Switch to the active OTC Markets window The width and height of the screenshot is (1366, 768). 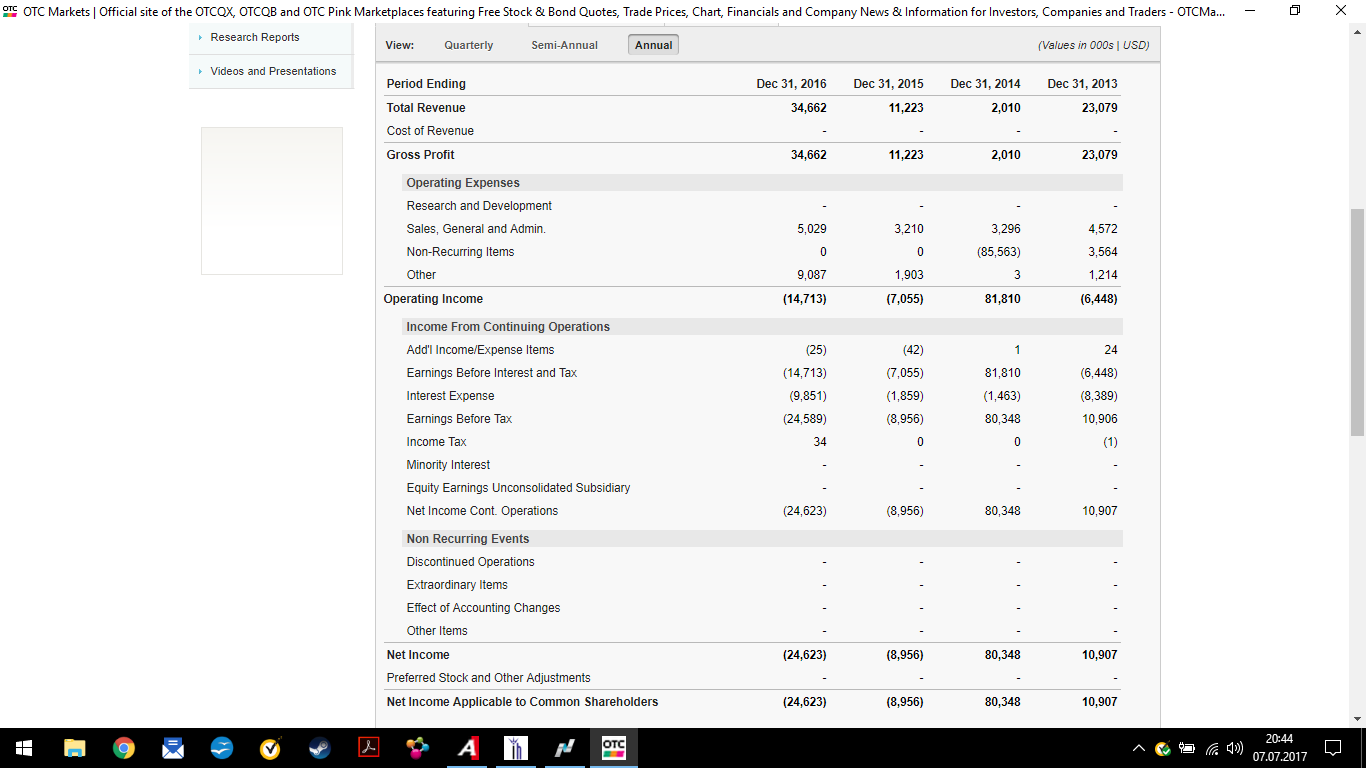tap(613, 748)
